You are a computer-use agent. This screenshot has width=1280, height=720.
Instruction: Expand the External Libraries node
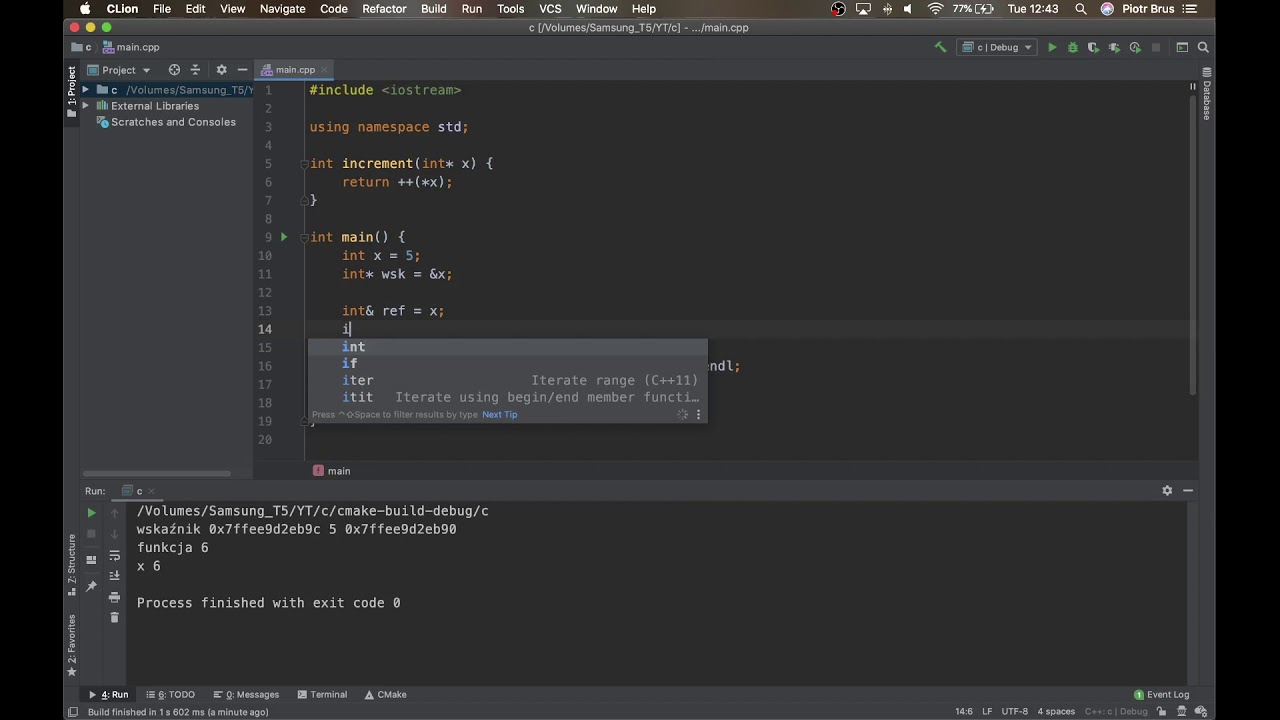pyautogui.click(x=86, y=106)
